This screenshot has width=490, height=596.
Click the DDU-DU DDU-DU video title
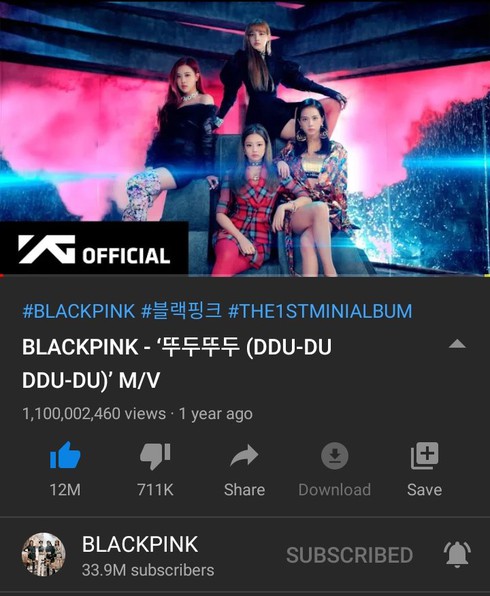click(x=177, y=363)
